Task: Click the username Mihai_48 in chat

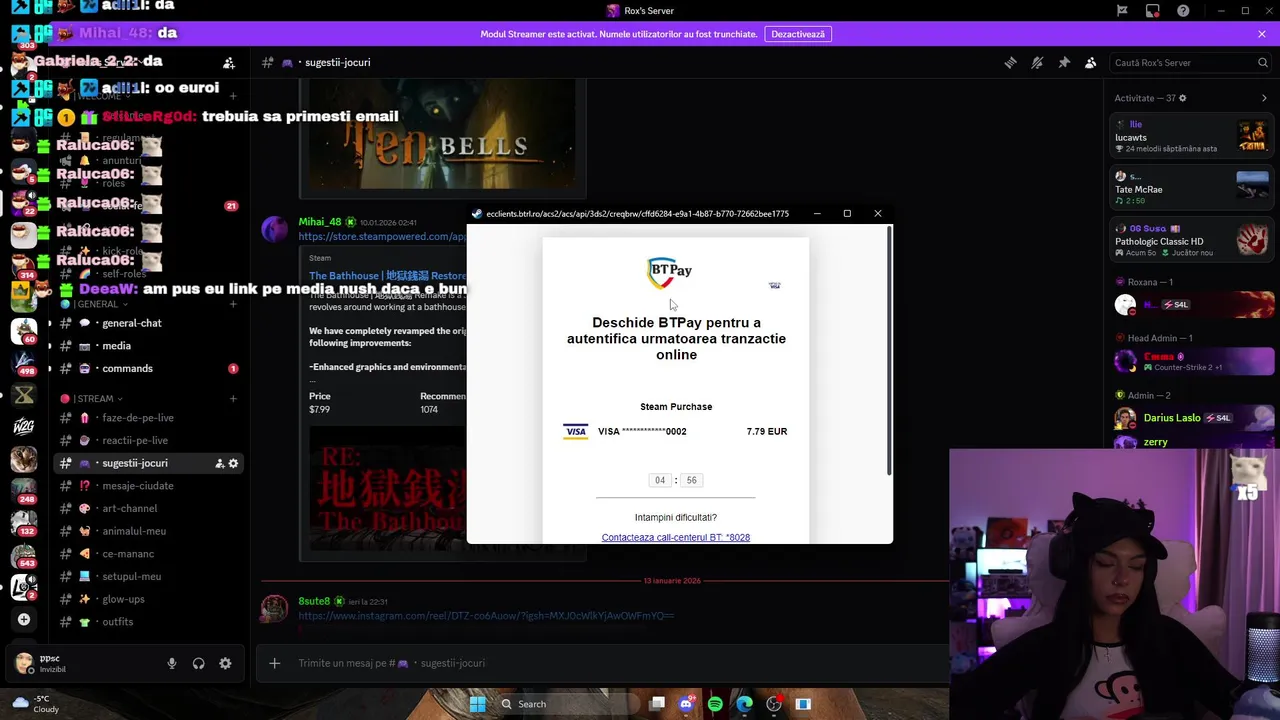Action: click(x=320, y=222)
